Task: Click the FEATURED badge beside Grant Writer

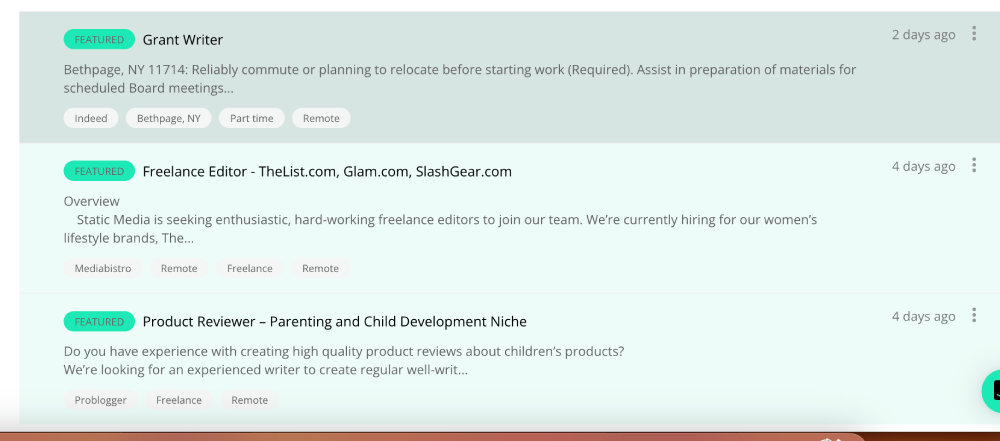Action: click(x=99, y=40)
